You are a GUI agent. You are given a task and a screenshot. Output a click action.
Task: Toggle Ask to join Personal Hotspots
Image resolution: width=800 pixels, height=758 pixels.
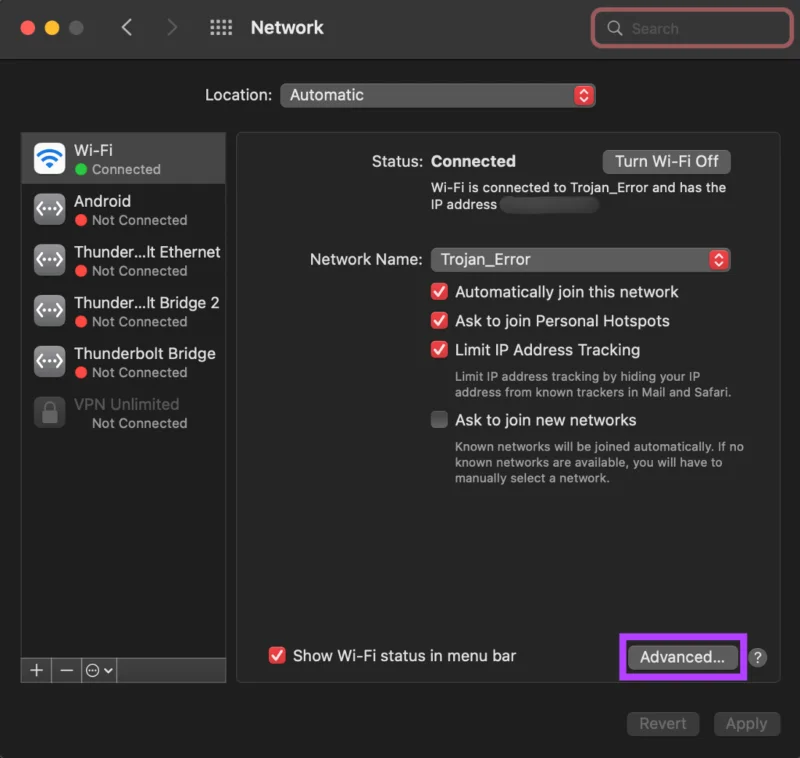coord(439,321)
